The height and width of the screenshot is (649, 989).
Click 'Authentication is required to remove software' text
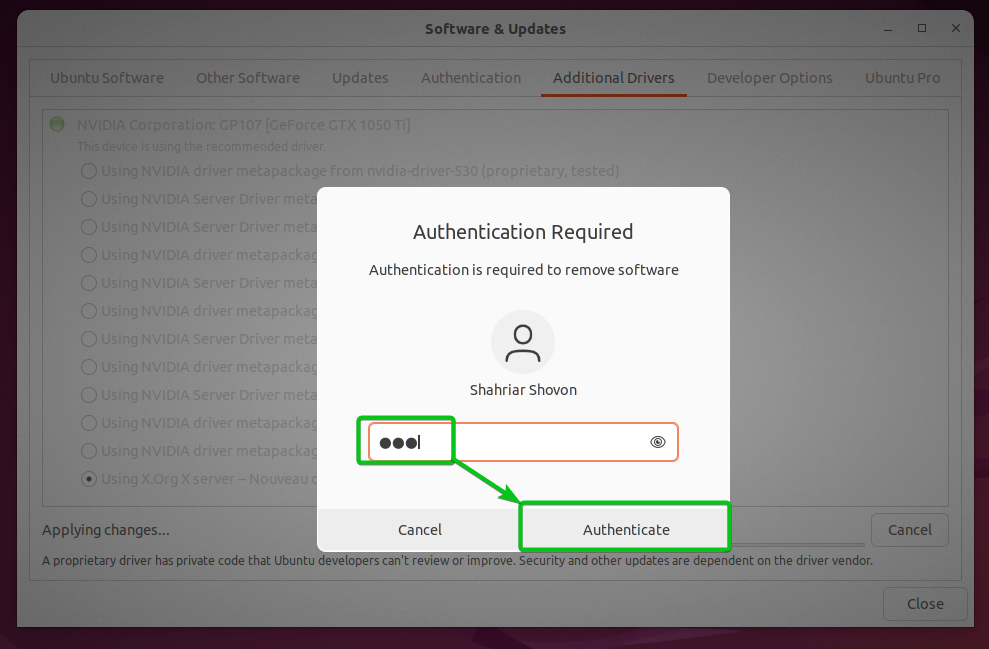click(x=524, y=270)
